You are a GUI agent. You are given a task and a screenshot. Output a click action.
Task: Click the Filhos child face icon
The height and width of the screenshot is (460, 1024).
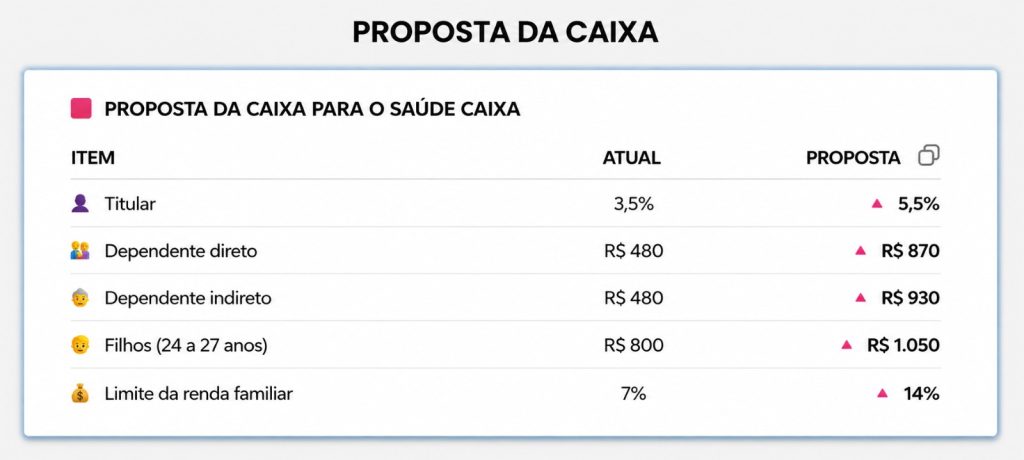[x=80, y=346]
